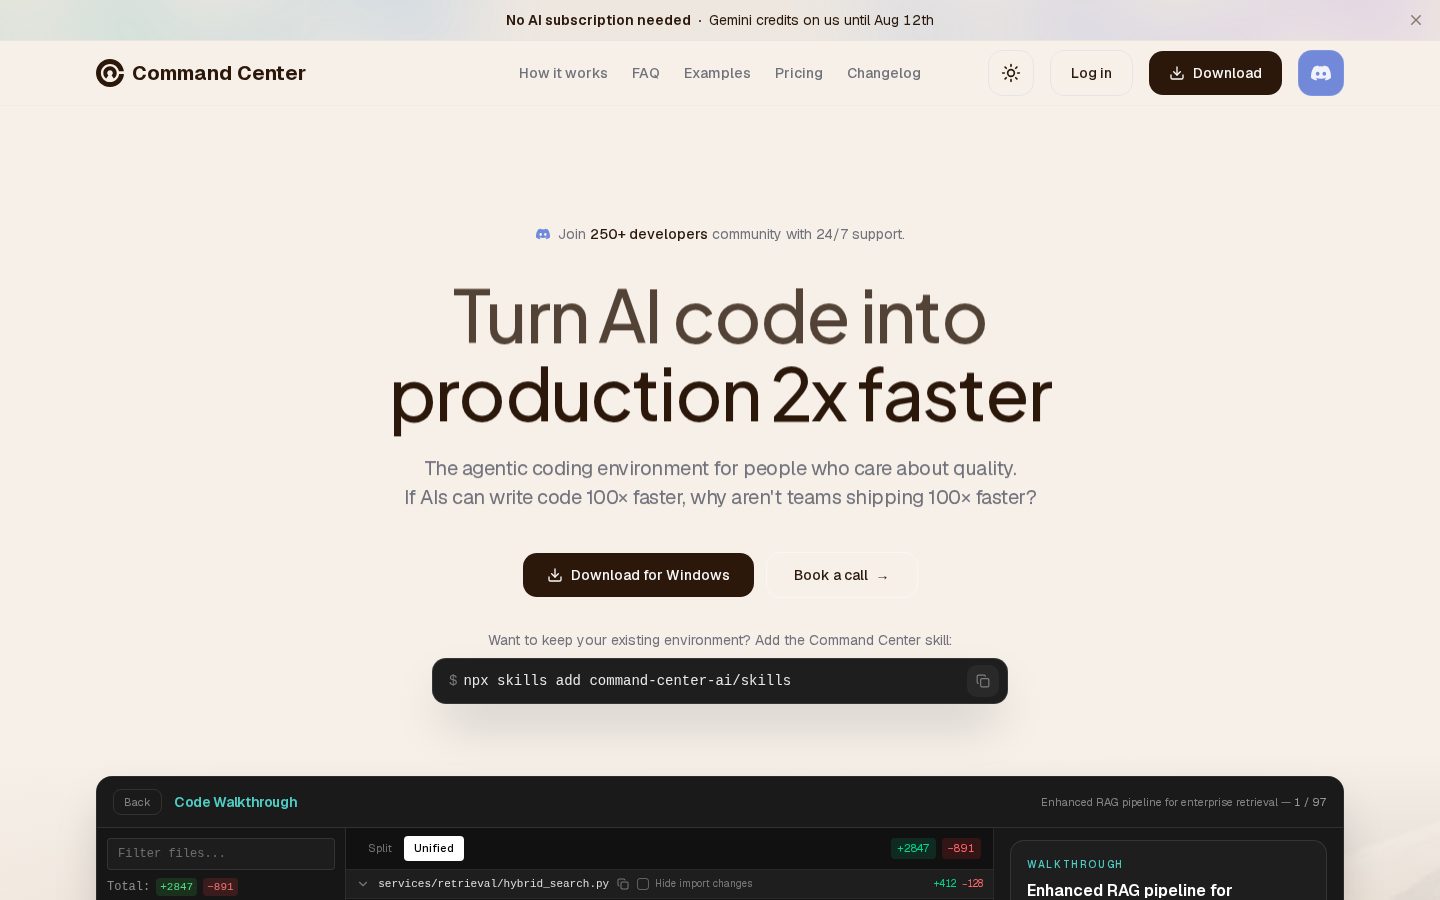1440x900 pixels.
Task: Toggle Hide import changes checkbox
Action: (643, 884)
